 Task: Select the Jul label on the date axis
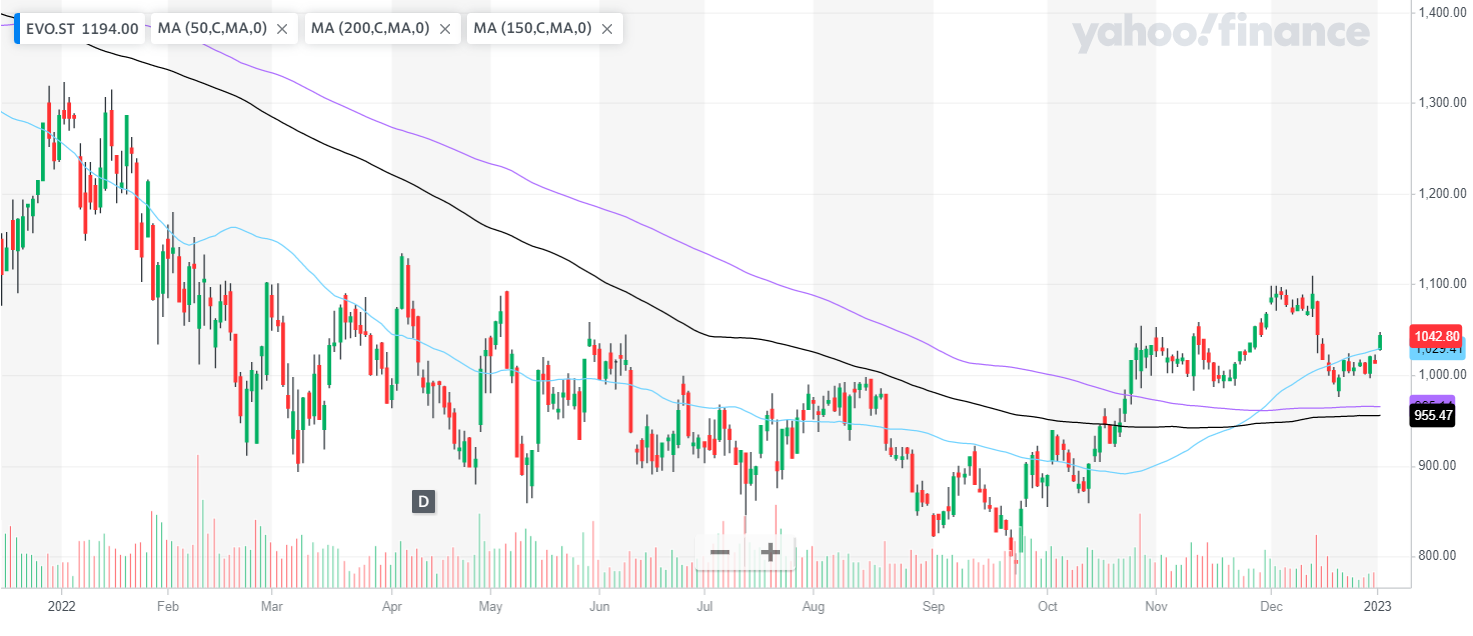coord(705,606)
